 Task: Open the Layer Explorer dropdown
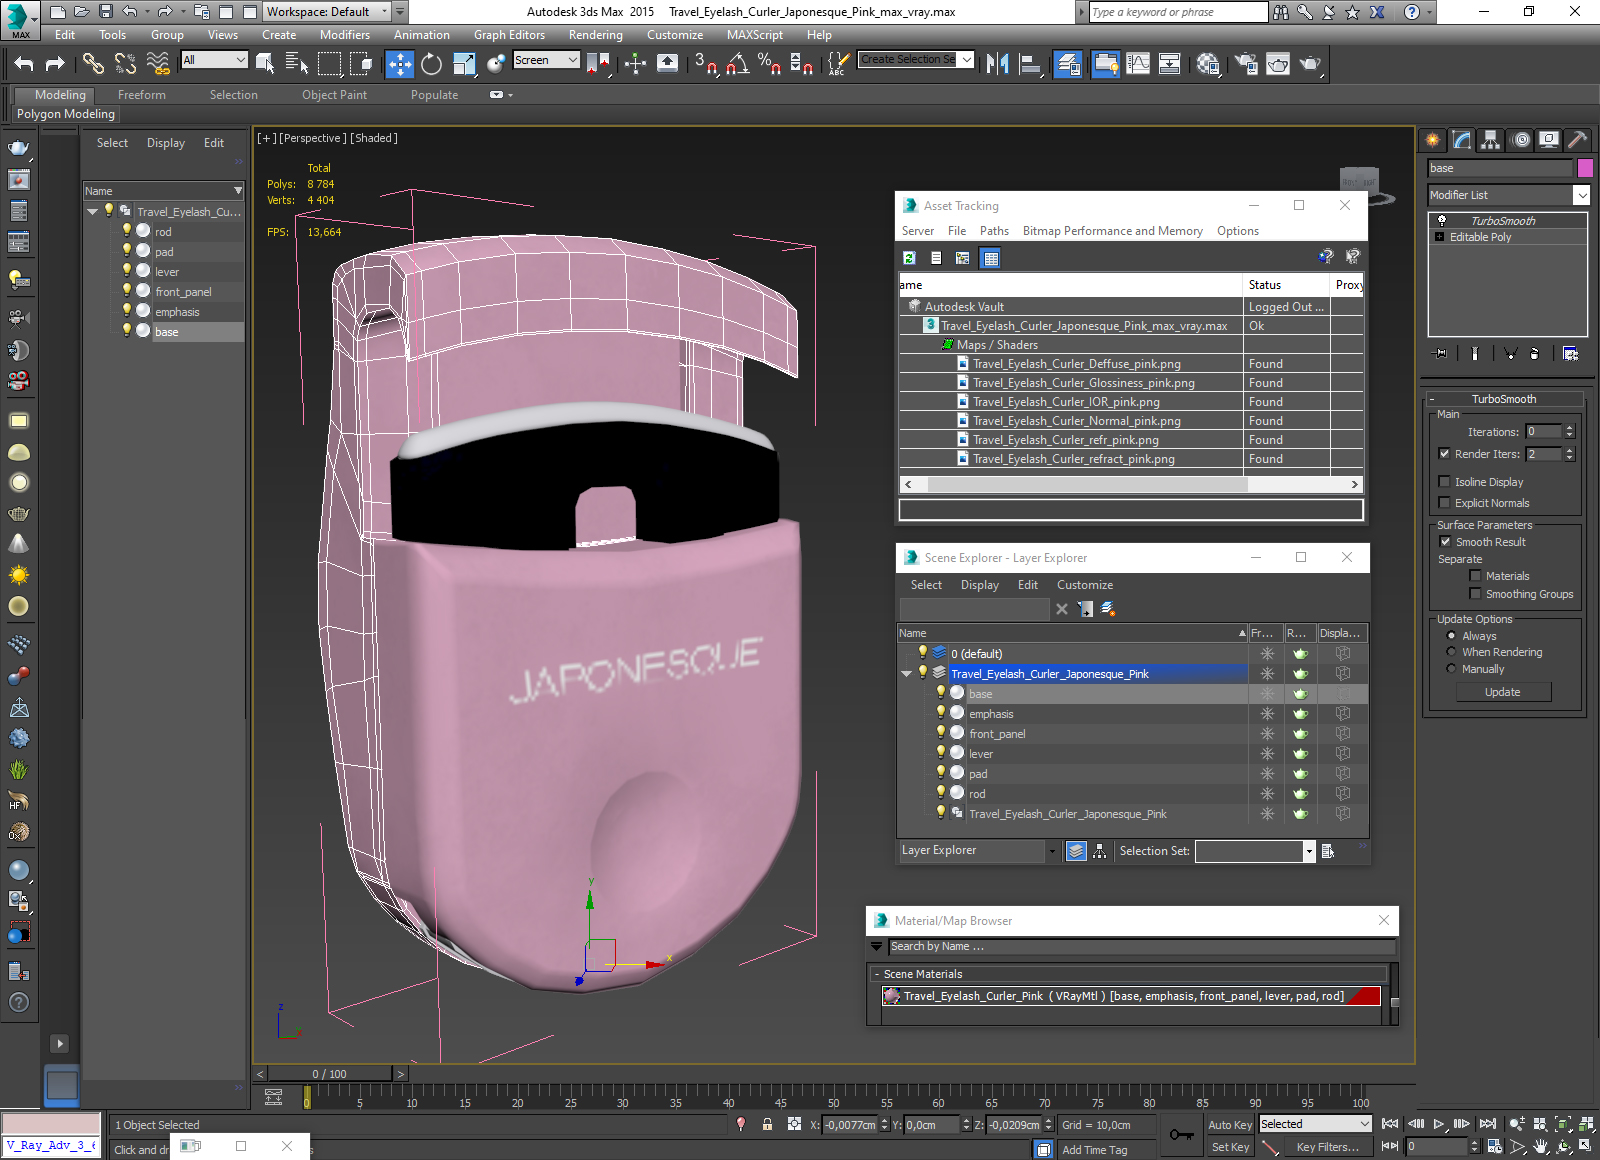[x=1052, y=851]
